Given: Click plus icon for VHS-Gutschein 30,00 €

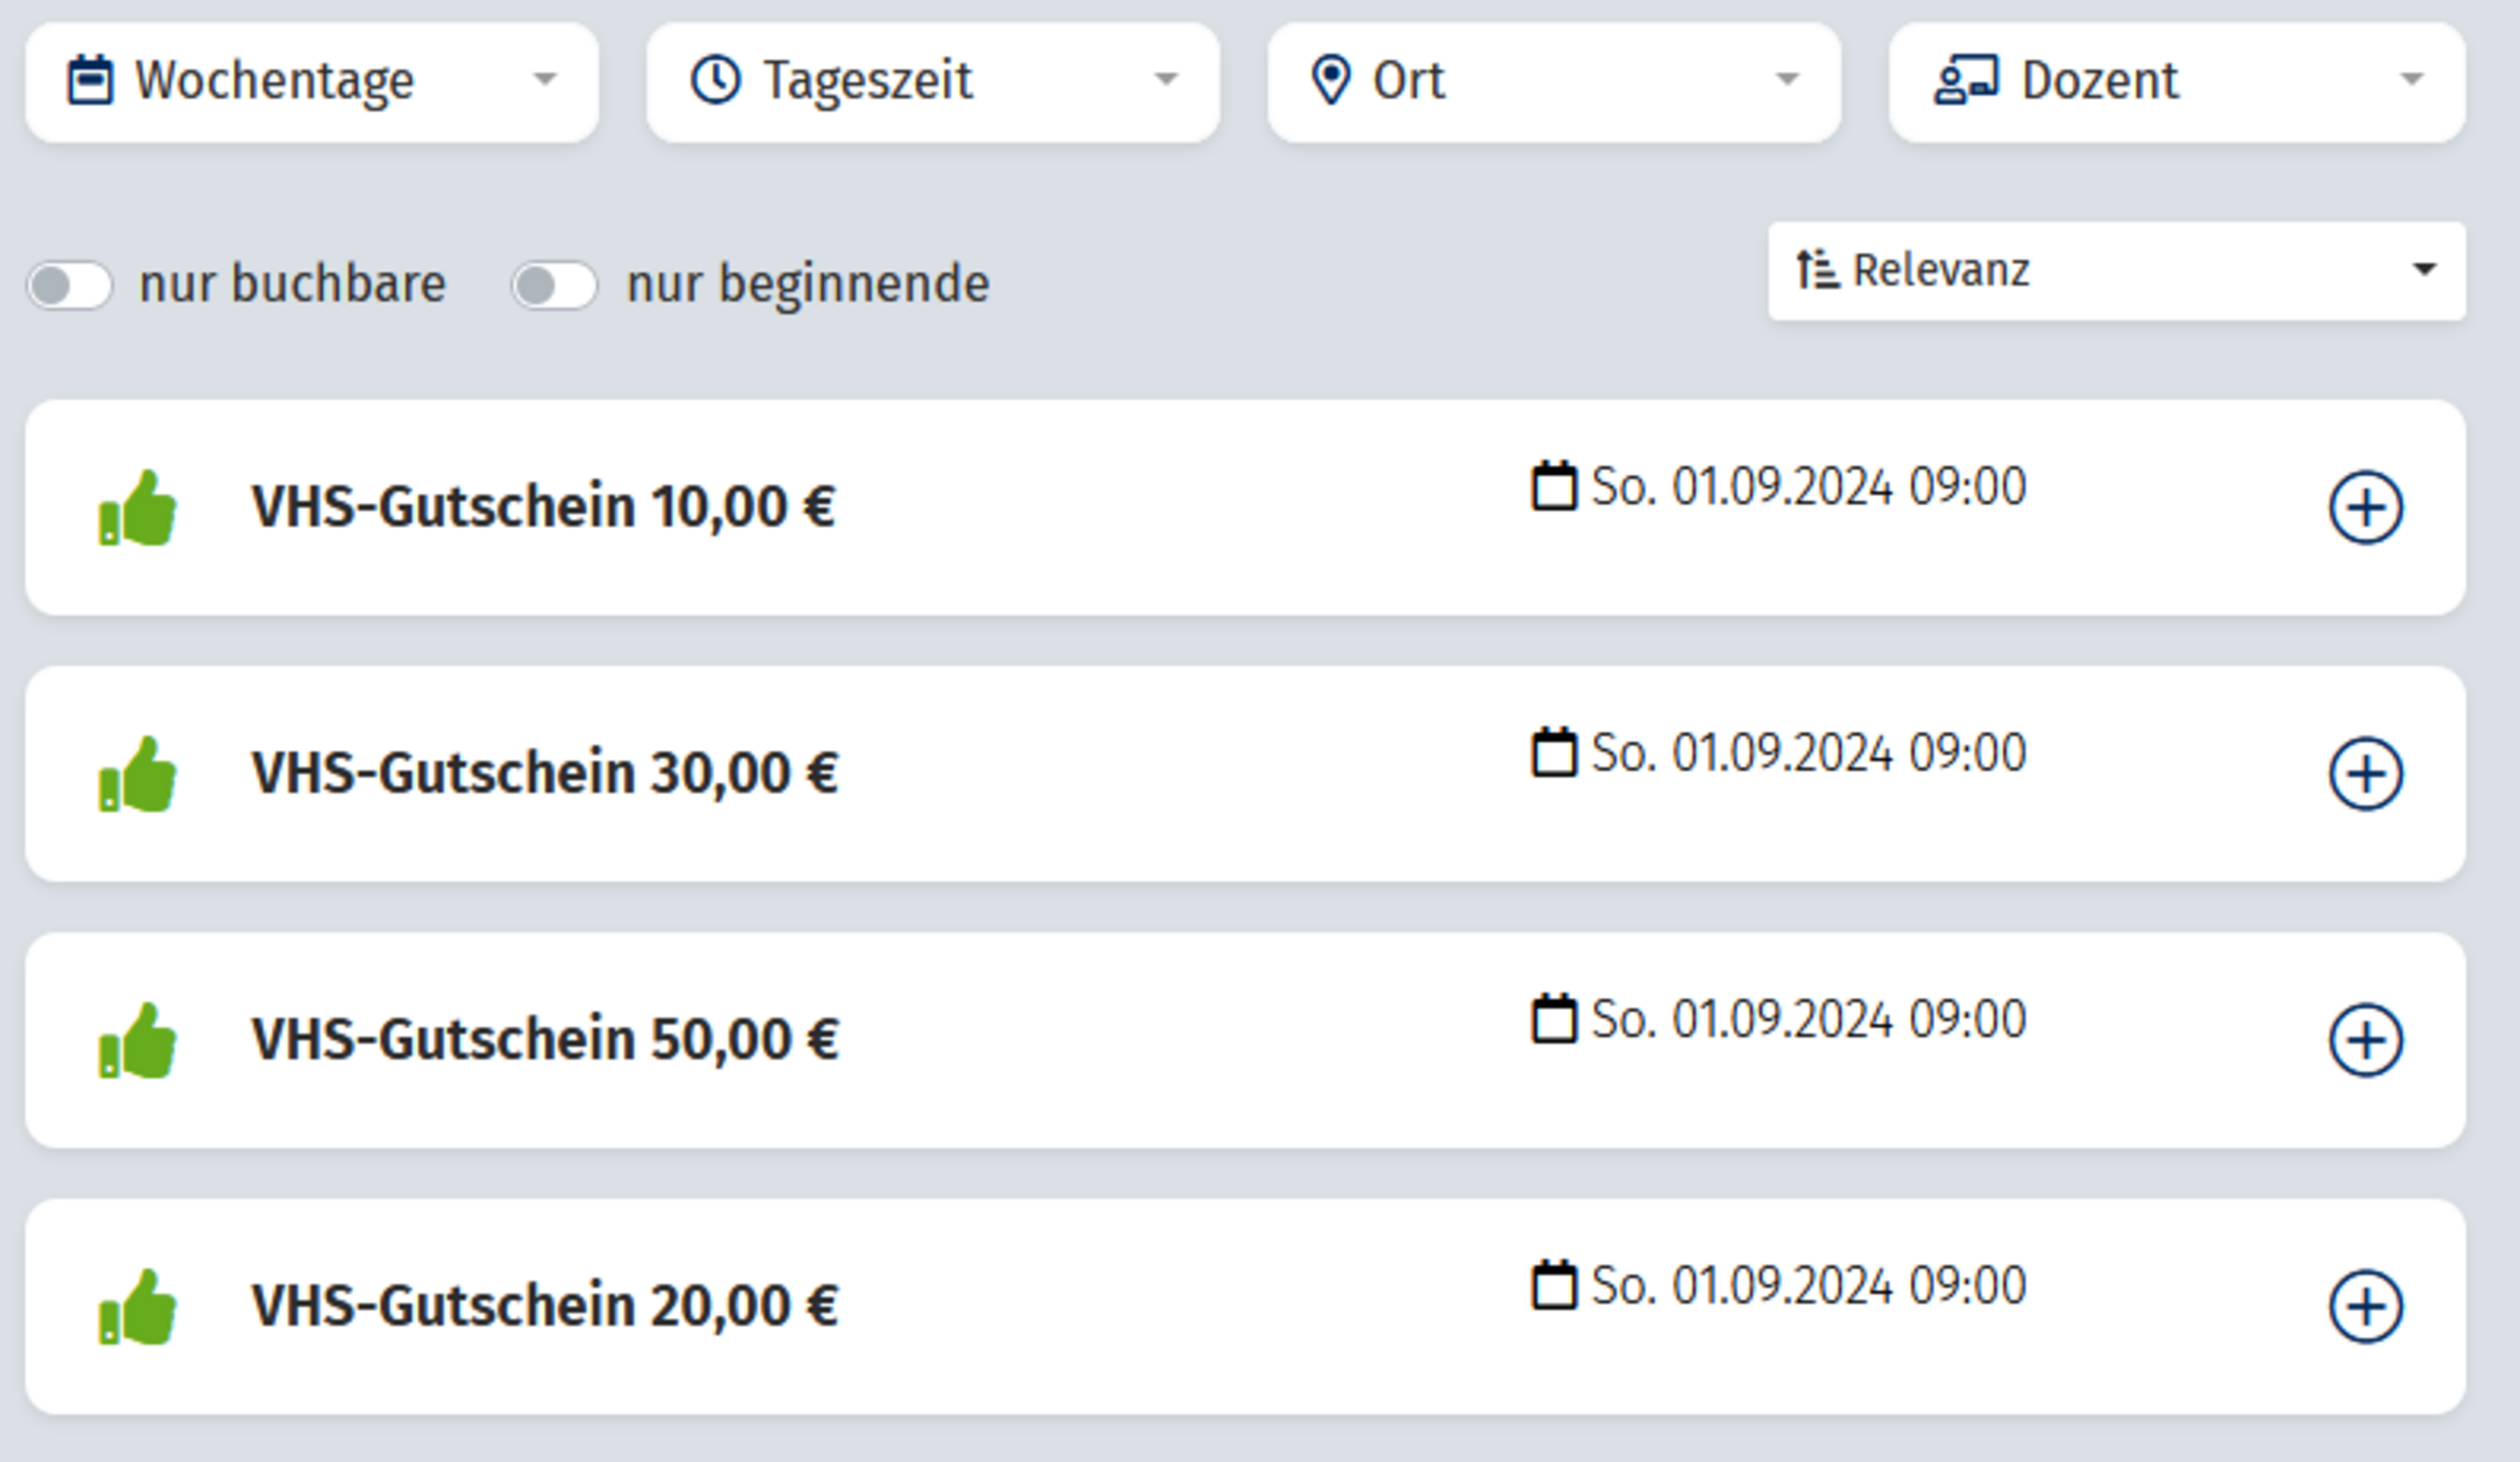Looking at the screenshot, I should (2365, 773).
